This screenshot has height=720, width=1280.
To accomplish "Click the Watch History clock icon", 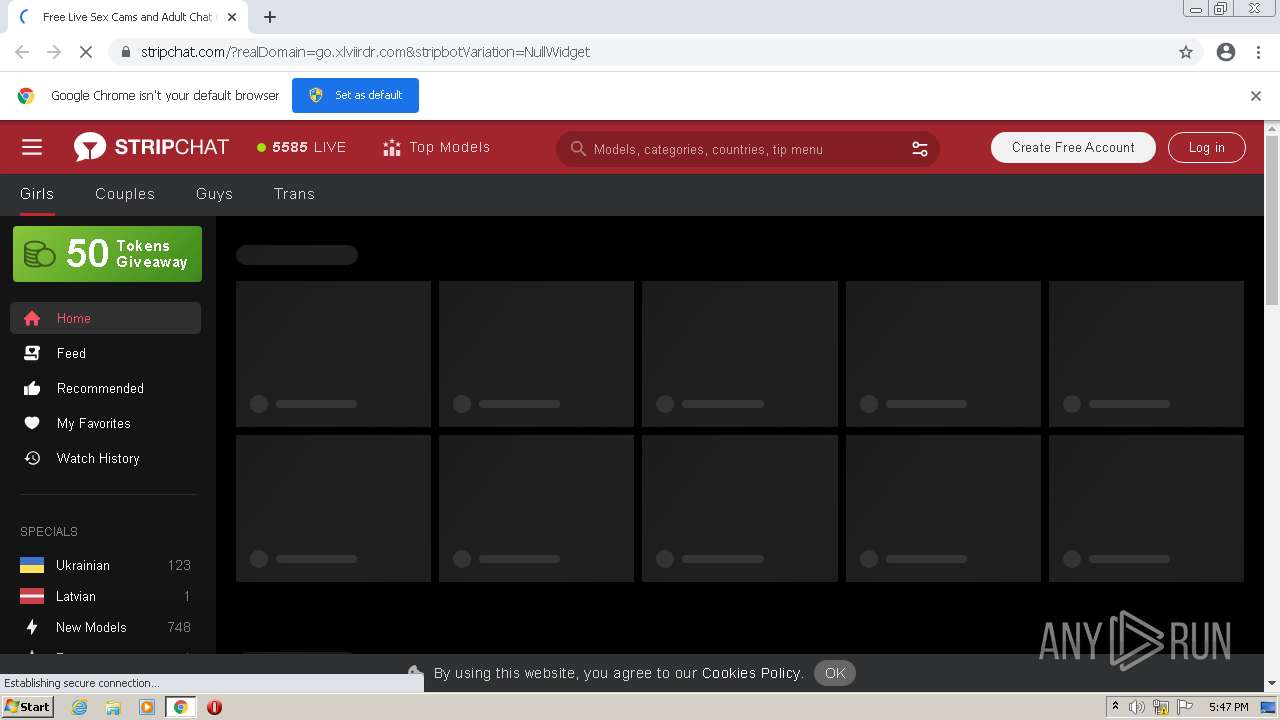I will click(32, 458).
